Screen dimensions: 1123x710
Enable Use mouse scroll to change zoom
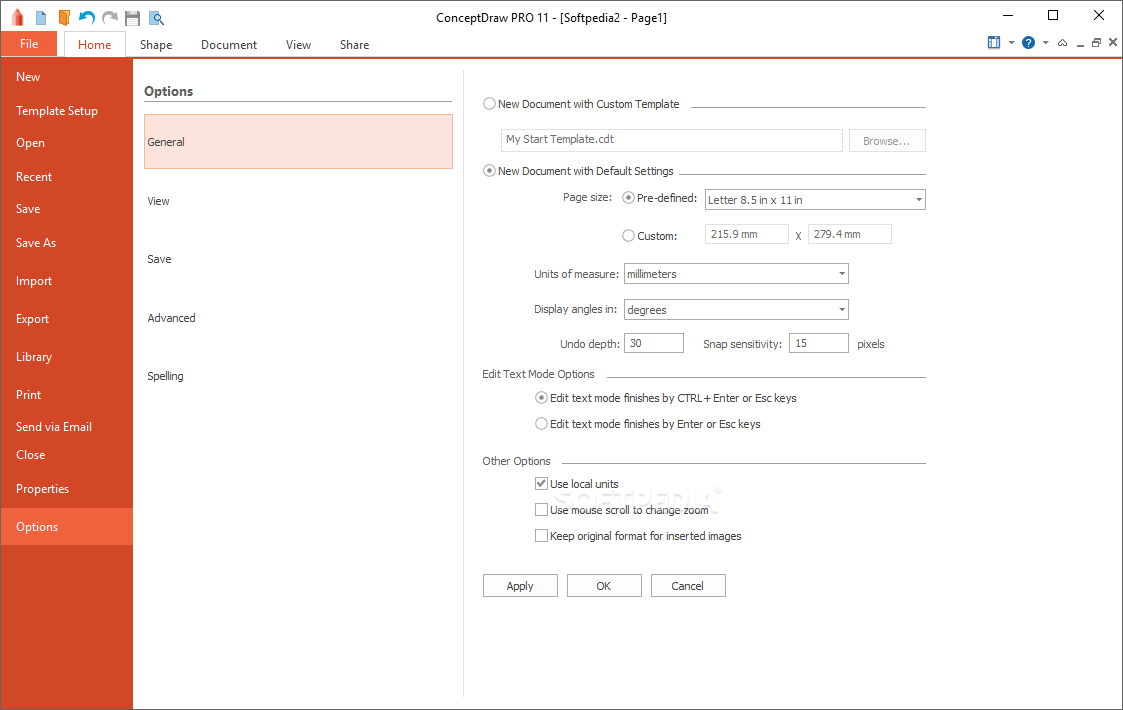point(541,509)
